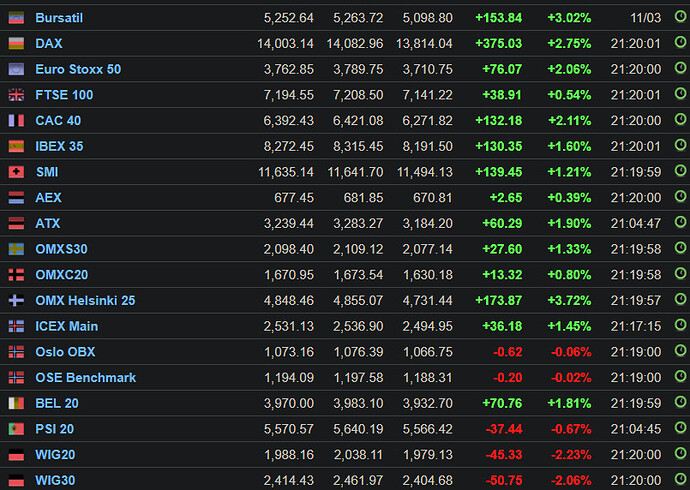Click the clock icon in ICEX Main row
Image resolution: width=690 pixels, height=490 pixels.
tap(680, 325)
